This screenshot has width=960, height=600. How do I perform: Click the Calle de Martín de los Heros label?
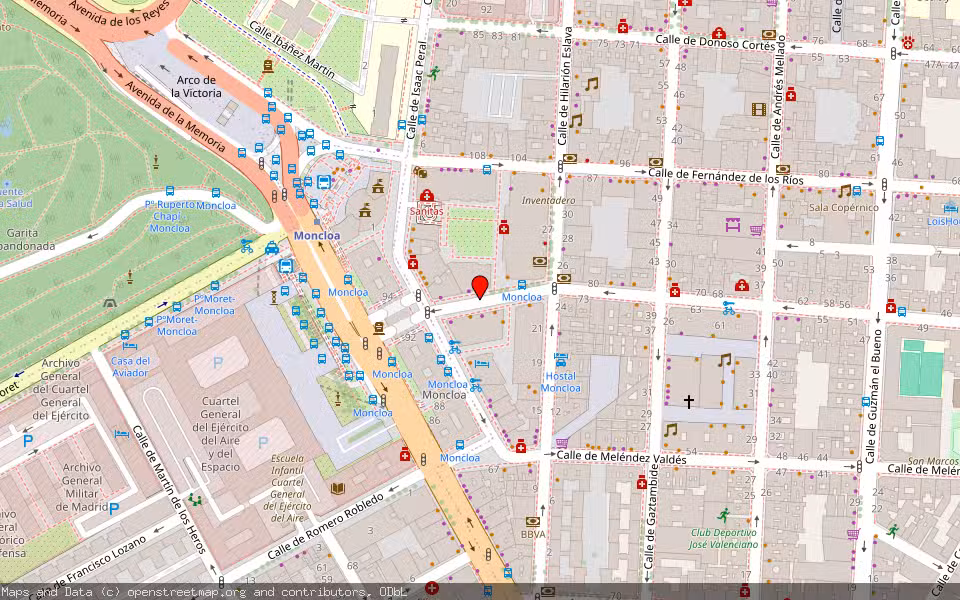171,490
